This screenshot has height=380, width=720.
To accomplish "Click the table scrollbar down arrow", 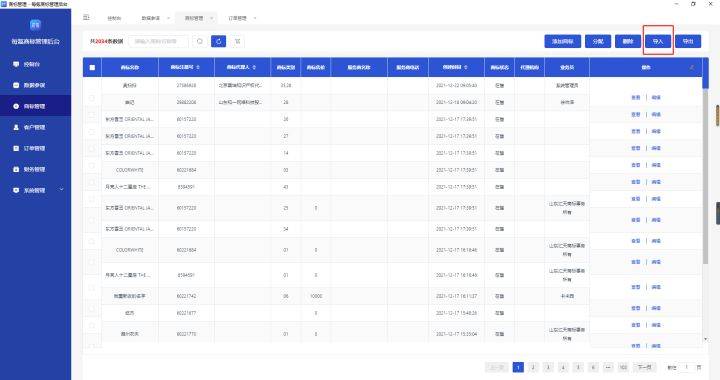I will [x=705, y=339].
